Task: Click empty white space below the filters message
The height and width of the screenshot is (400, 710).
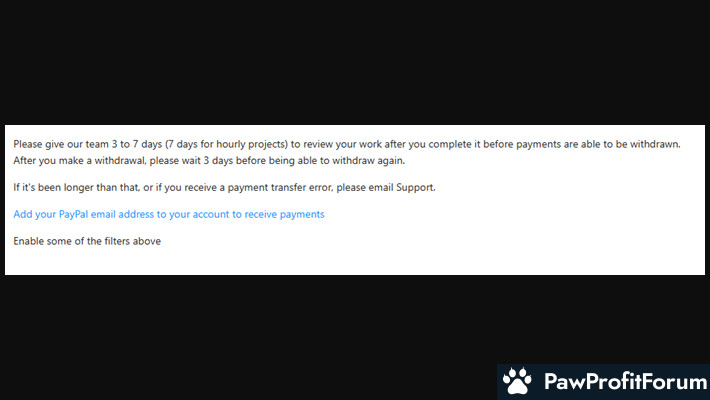Action: [x=355, y=261]
